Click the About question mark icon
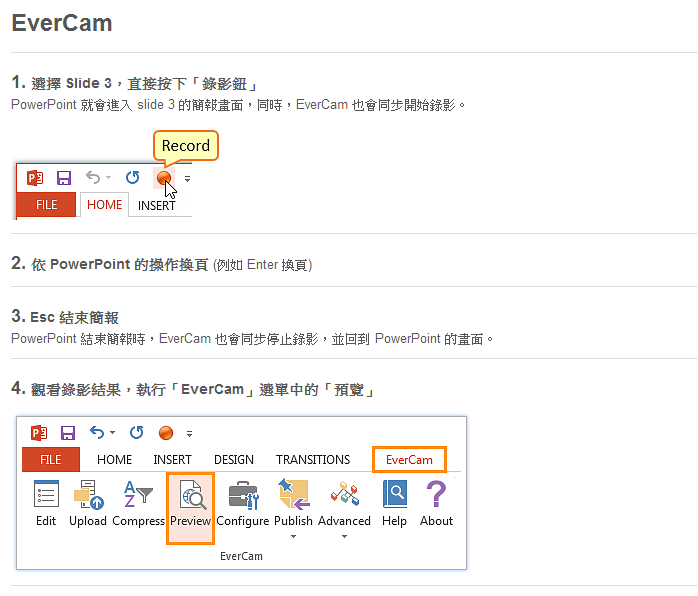The width and height of the screenshot is (698, 596). pos(436,496)
